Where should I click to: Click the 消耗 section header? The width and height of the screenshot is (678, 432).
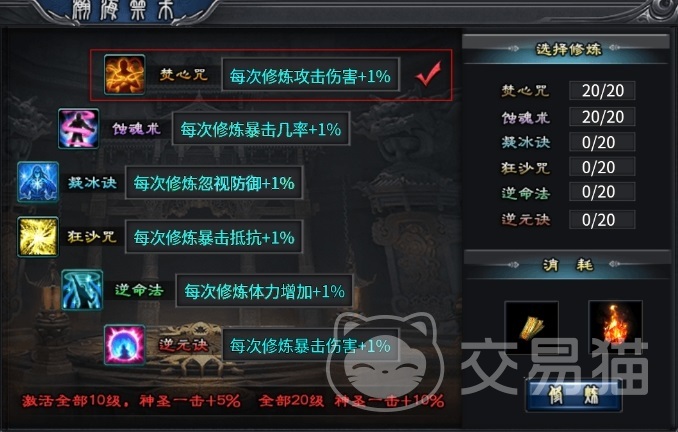tap(567, 264)
